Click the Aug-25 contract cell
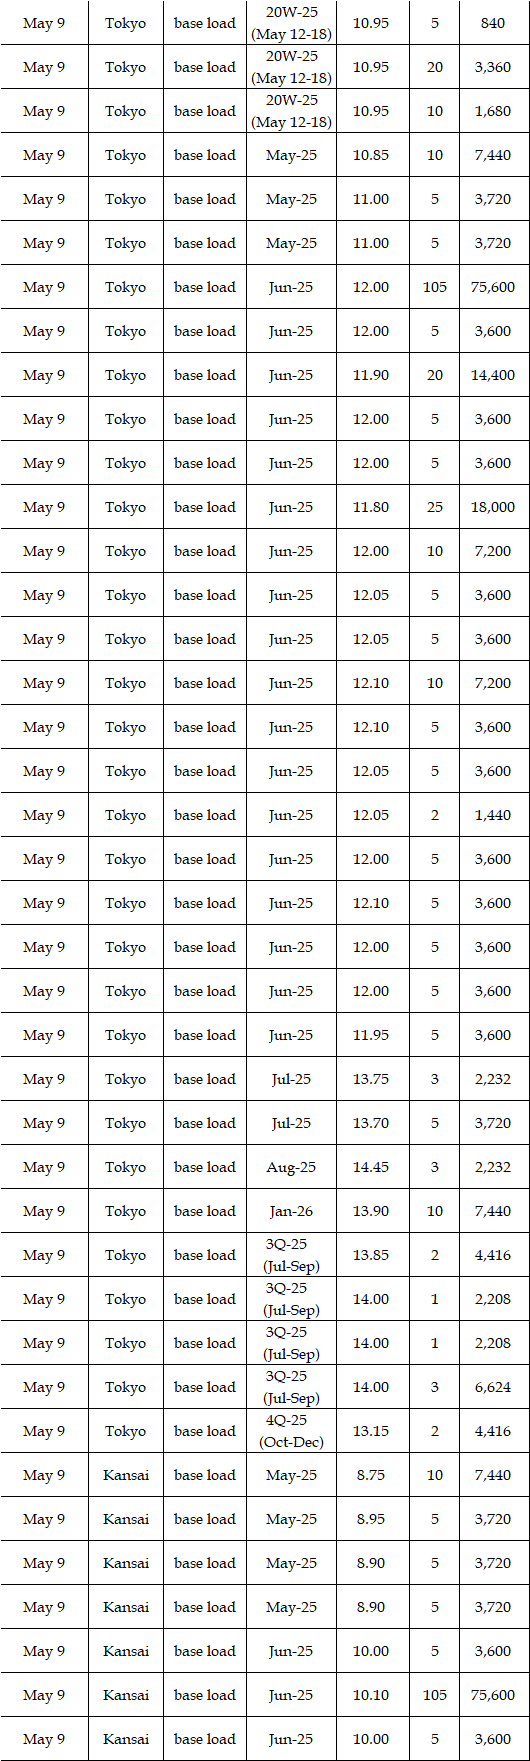The image size is (530, 1761). pyautogui.click(x=291, y=1167)
